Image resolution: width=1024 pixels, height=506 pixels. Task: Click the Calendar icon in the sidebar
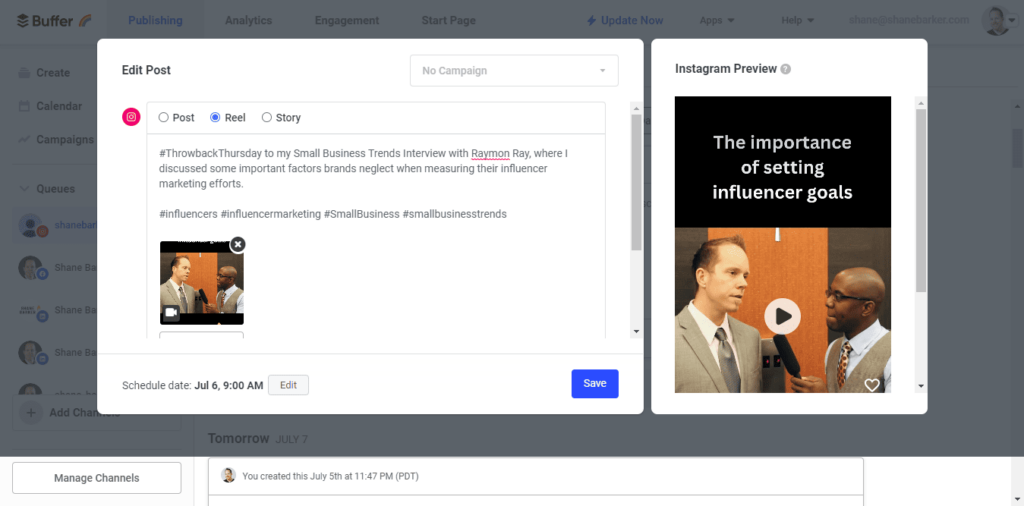pyautogui.click(x=24, y=106)
